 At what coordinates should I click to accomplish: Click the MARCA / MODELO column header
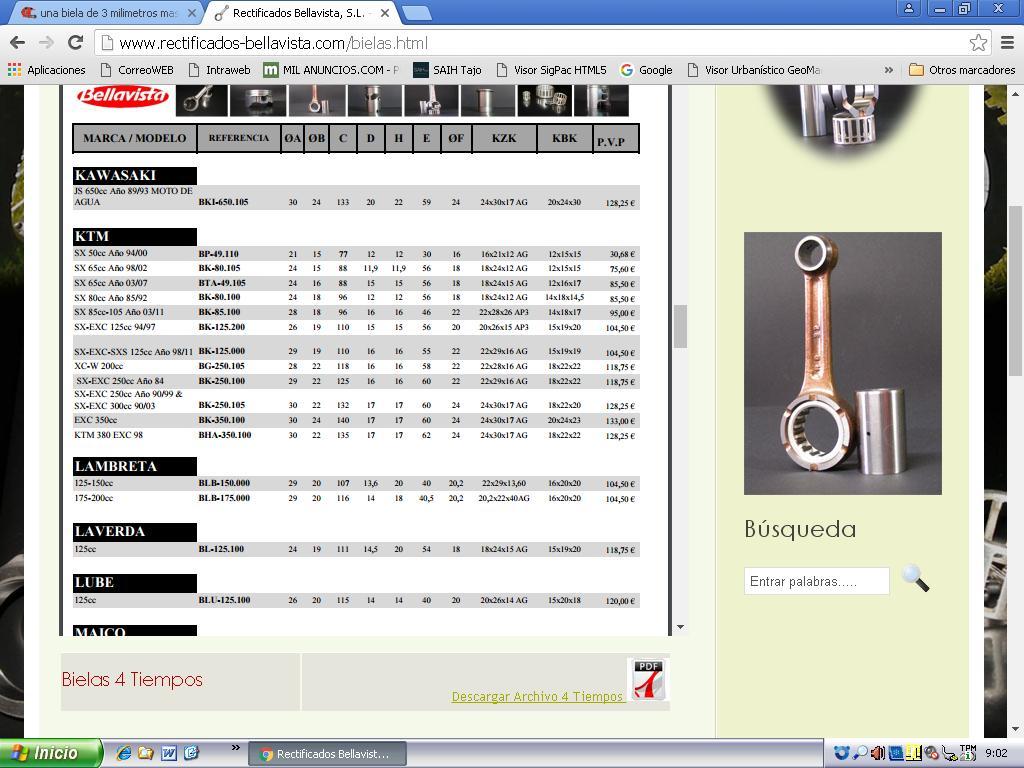tap(135, 138)
